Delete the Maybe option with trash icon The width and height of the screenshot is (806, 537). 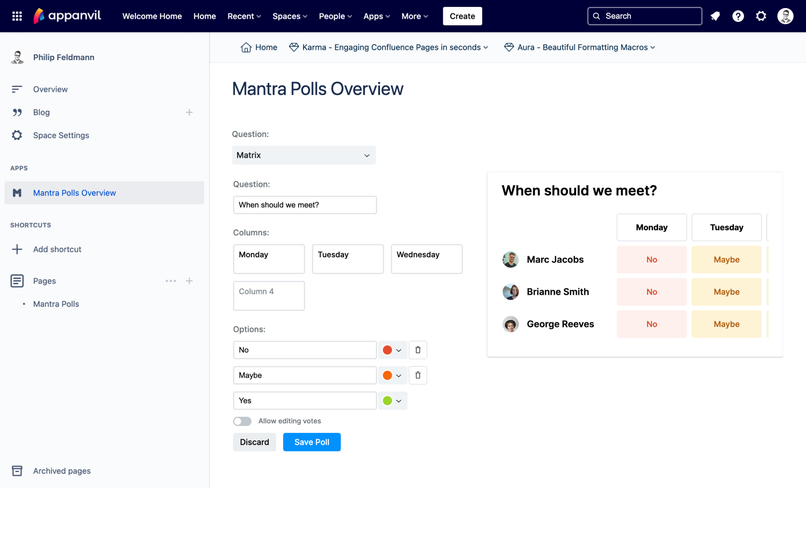418,375
